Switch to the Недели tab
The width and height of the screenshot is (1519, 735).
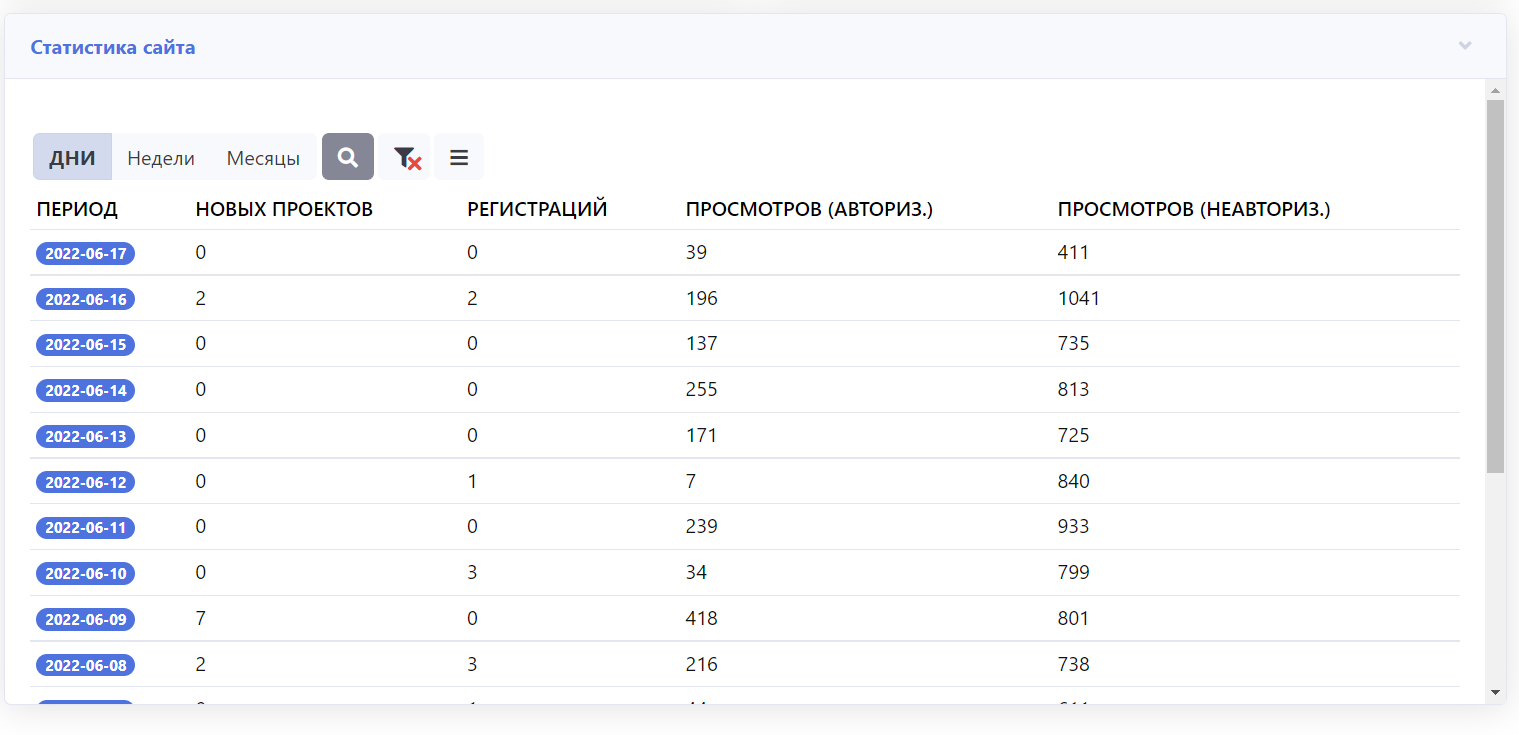[x=161, y=158]
